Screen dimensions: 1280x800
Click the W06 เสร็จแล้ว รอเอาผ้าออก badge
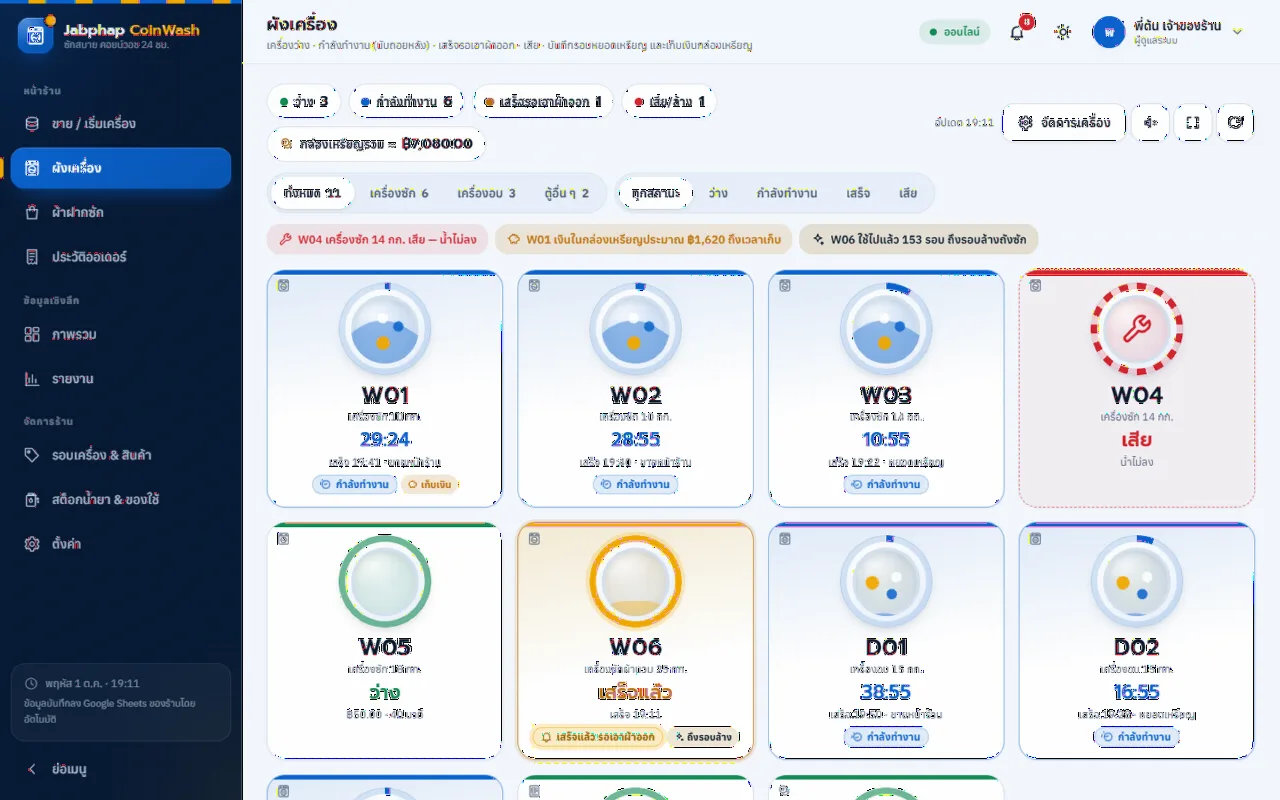point(597,737)
